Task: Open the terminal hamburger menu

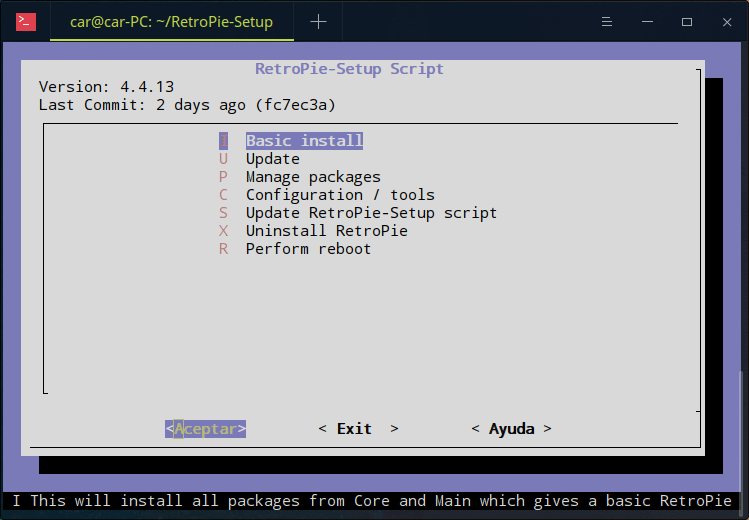Action: click(607, 21)
